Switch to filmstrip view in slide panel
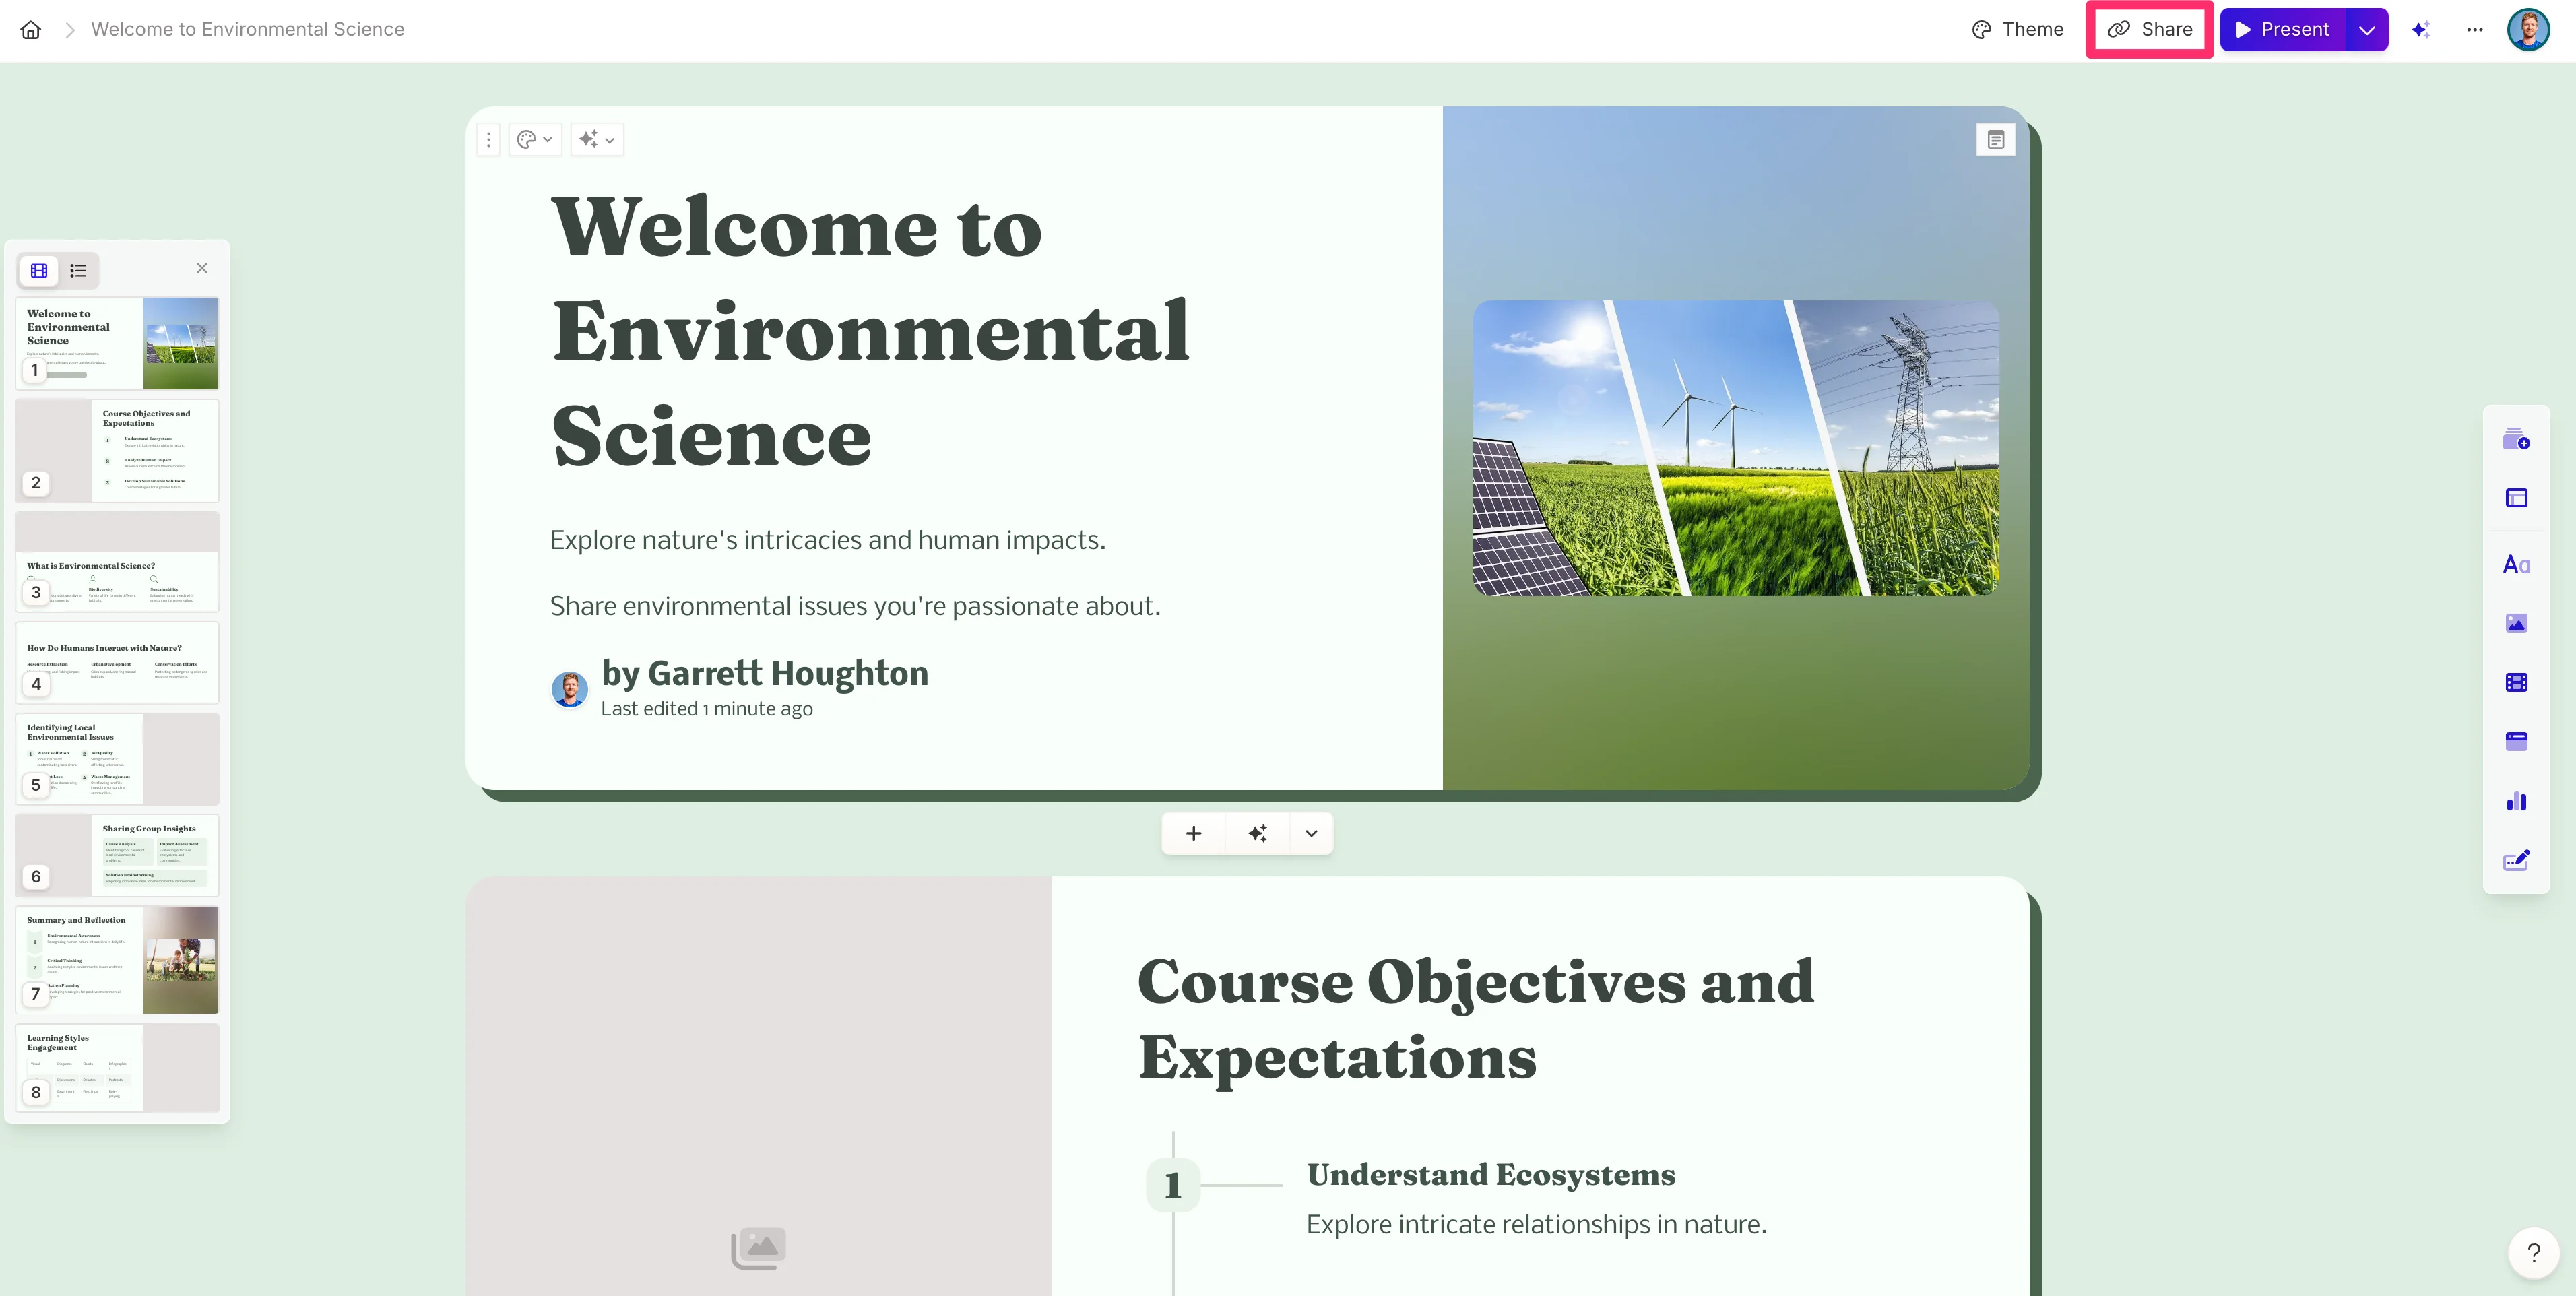Screen dimensions: 2576x1296 (x=39, y=271)
